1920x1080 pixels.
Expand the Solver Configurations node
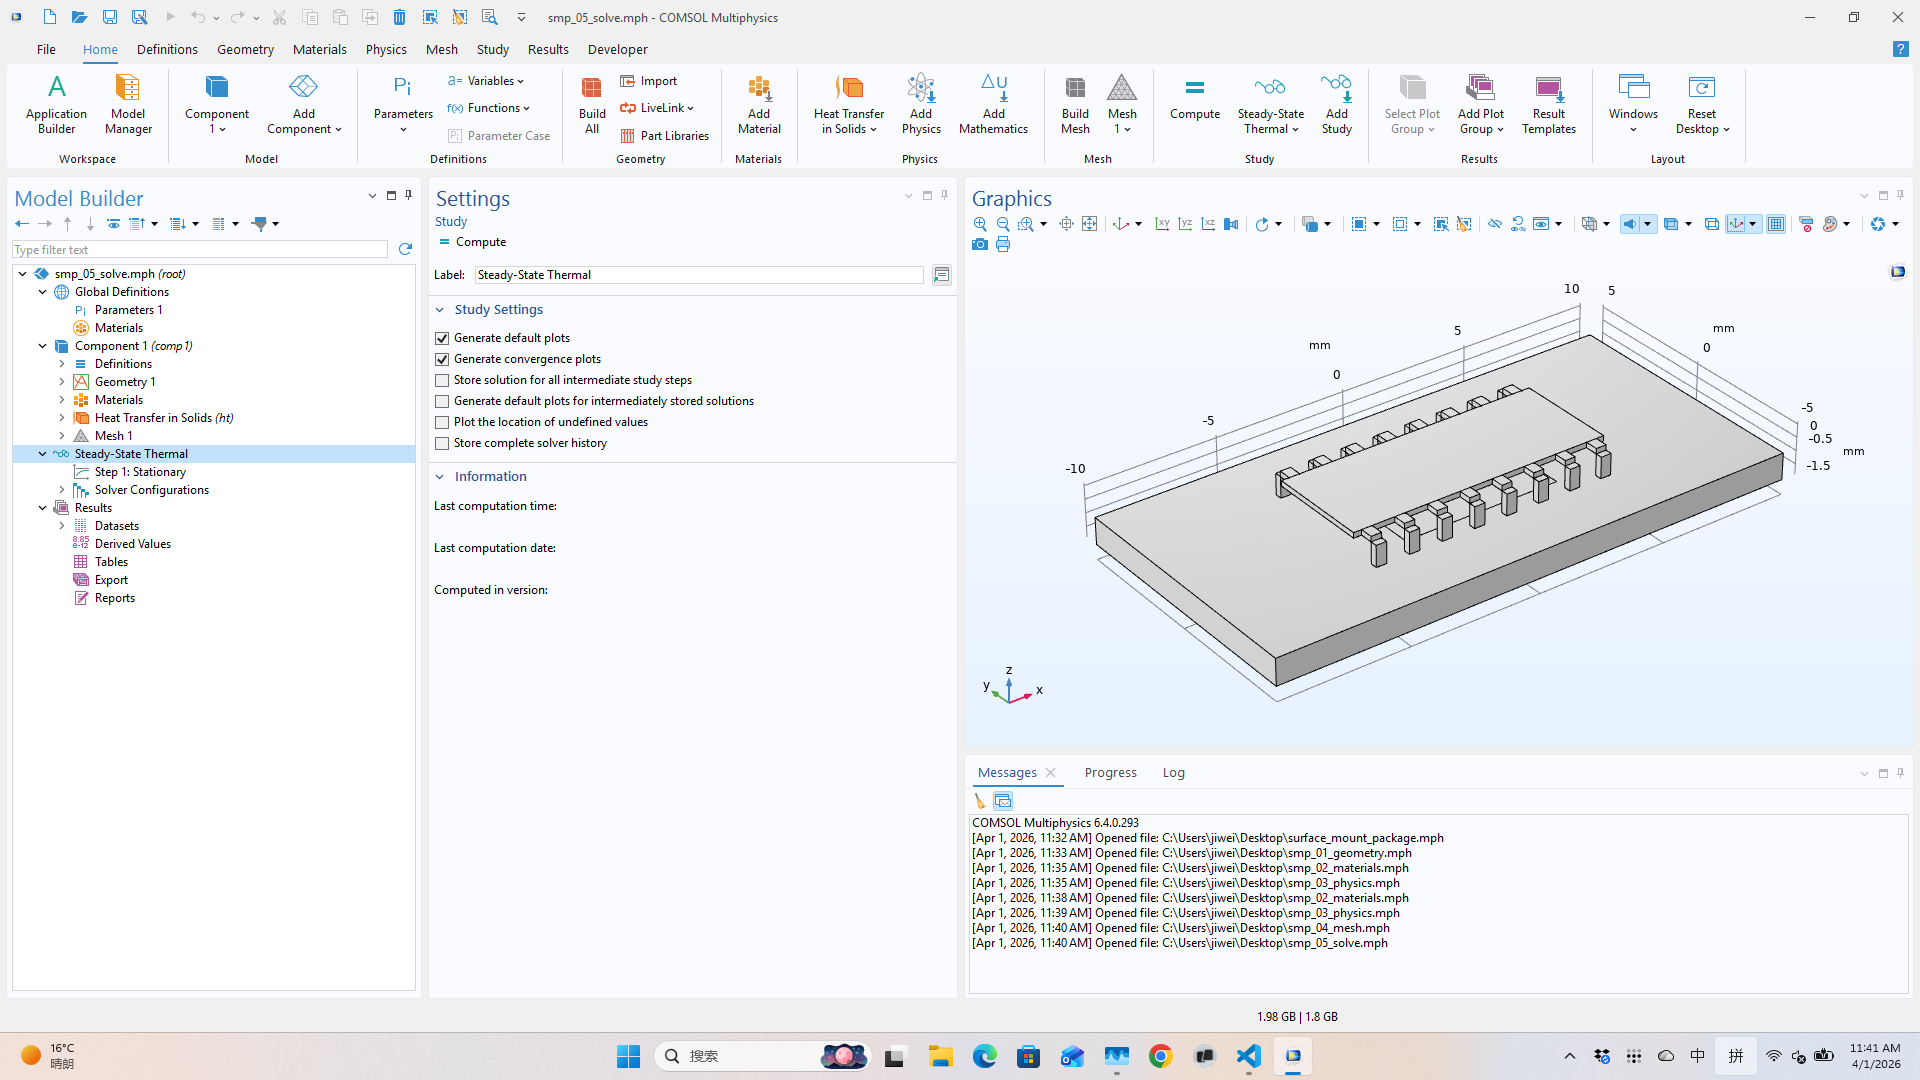click(63, 489)
